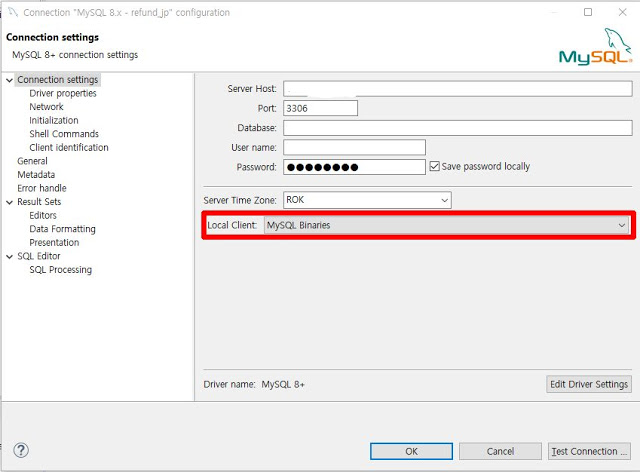Click the Driver name MySQL 8+ text
Viewport: 640px width, 472px height.
pyautogui.click(x=254, y=384)
